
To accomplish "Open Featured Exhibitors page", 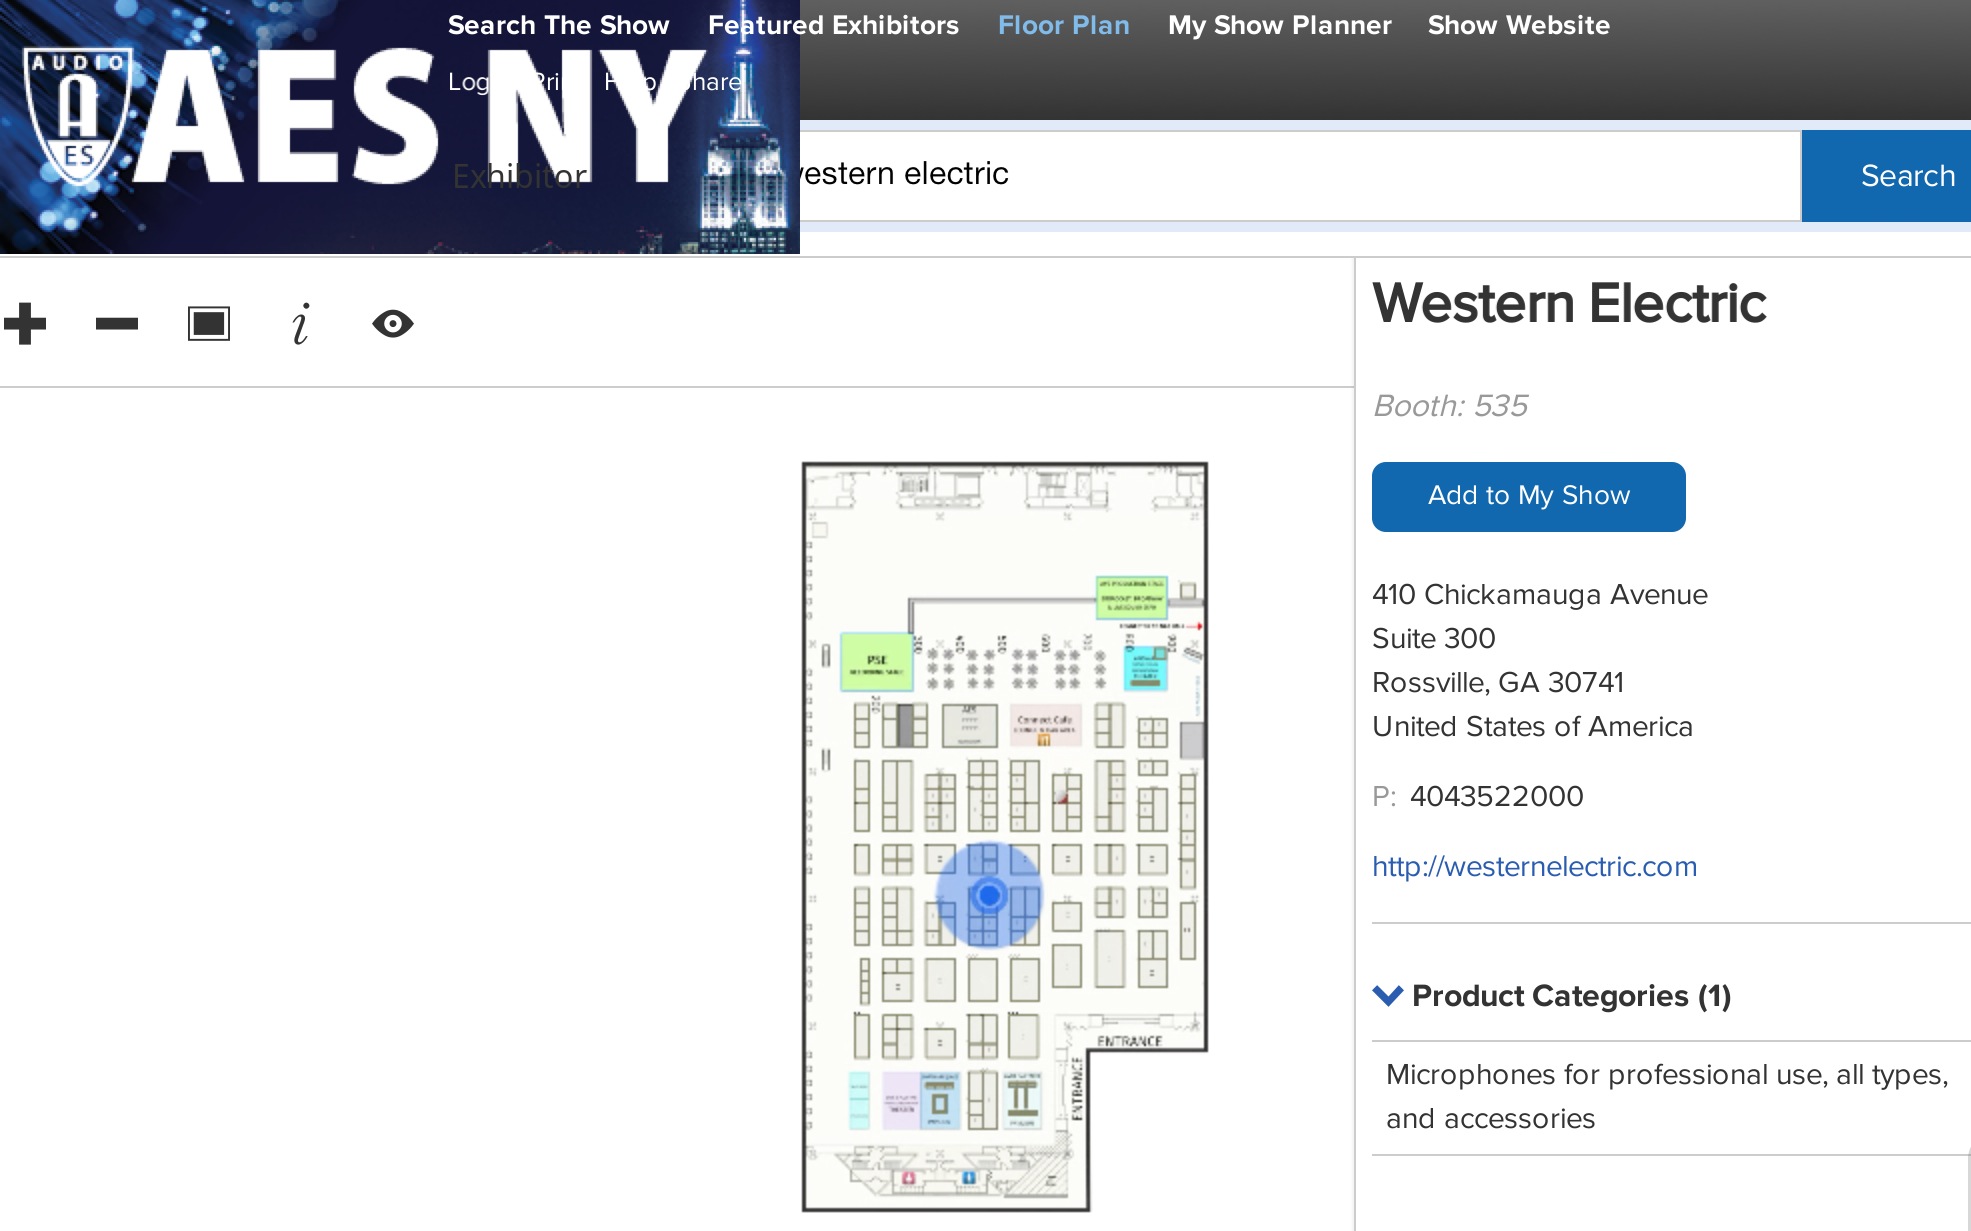I will pyautogui.click(x=833, y=25).
